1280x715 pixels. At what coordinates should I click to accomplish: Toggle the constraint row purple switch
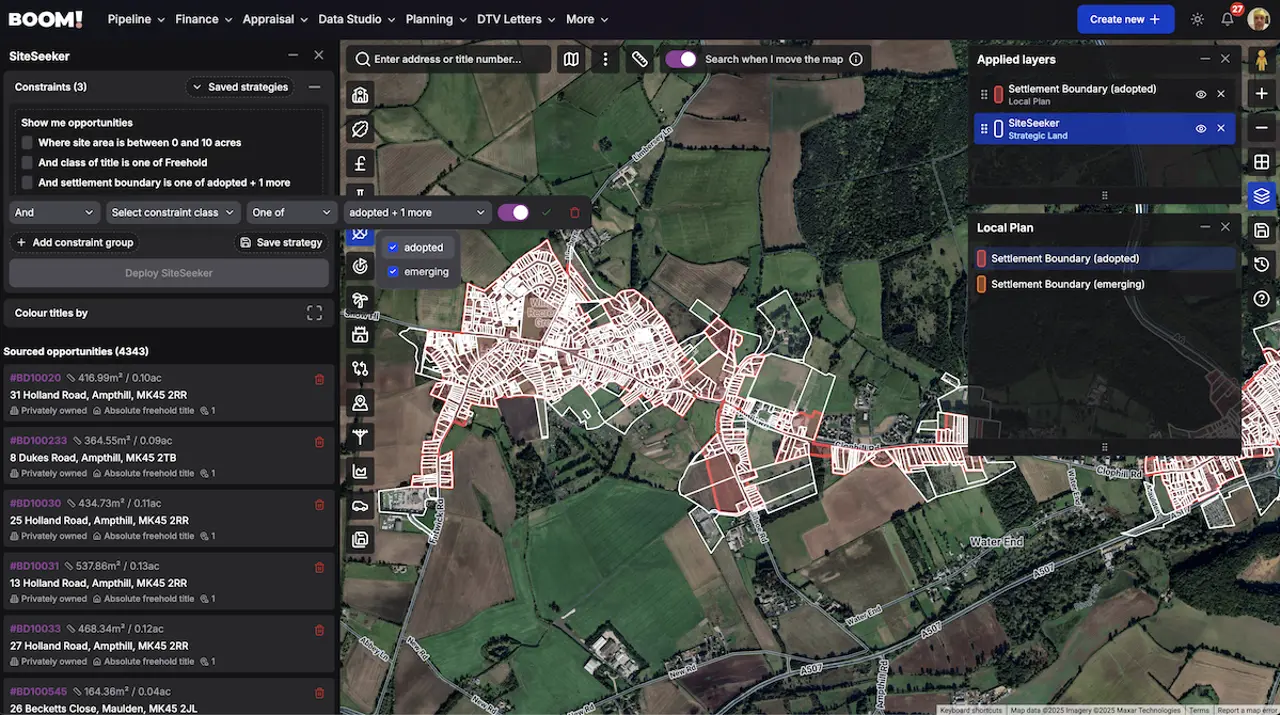click(x=513, y=212)
